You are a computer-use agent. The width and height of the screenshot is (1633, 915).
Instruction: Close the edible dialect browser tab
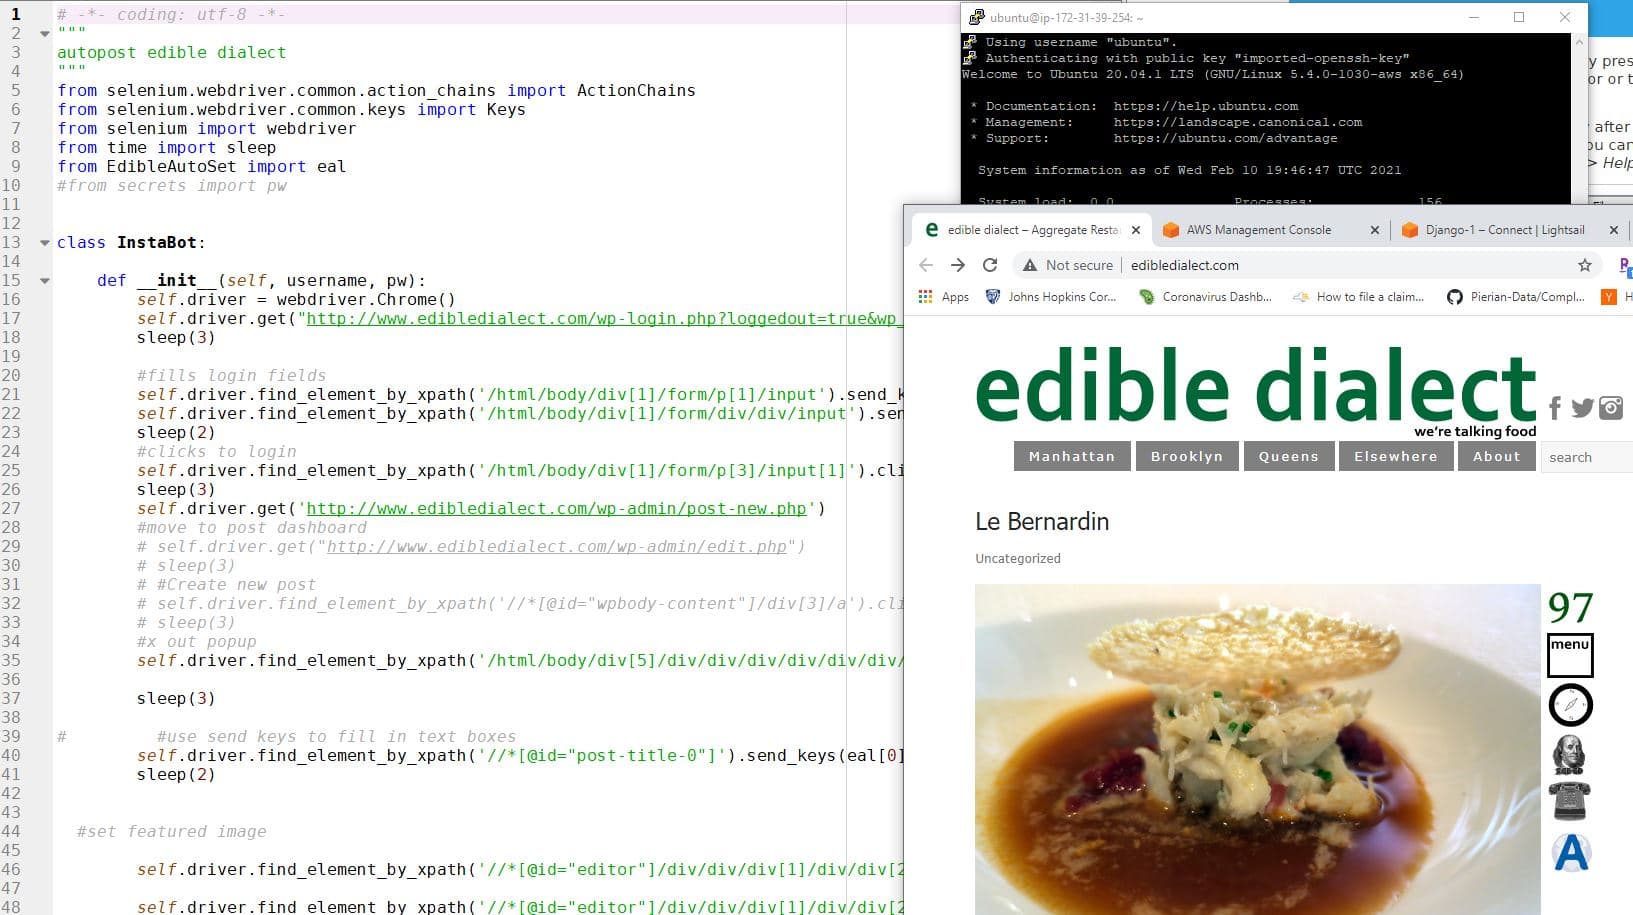[1136, 230]
